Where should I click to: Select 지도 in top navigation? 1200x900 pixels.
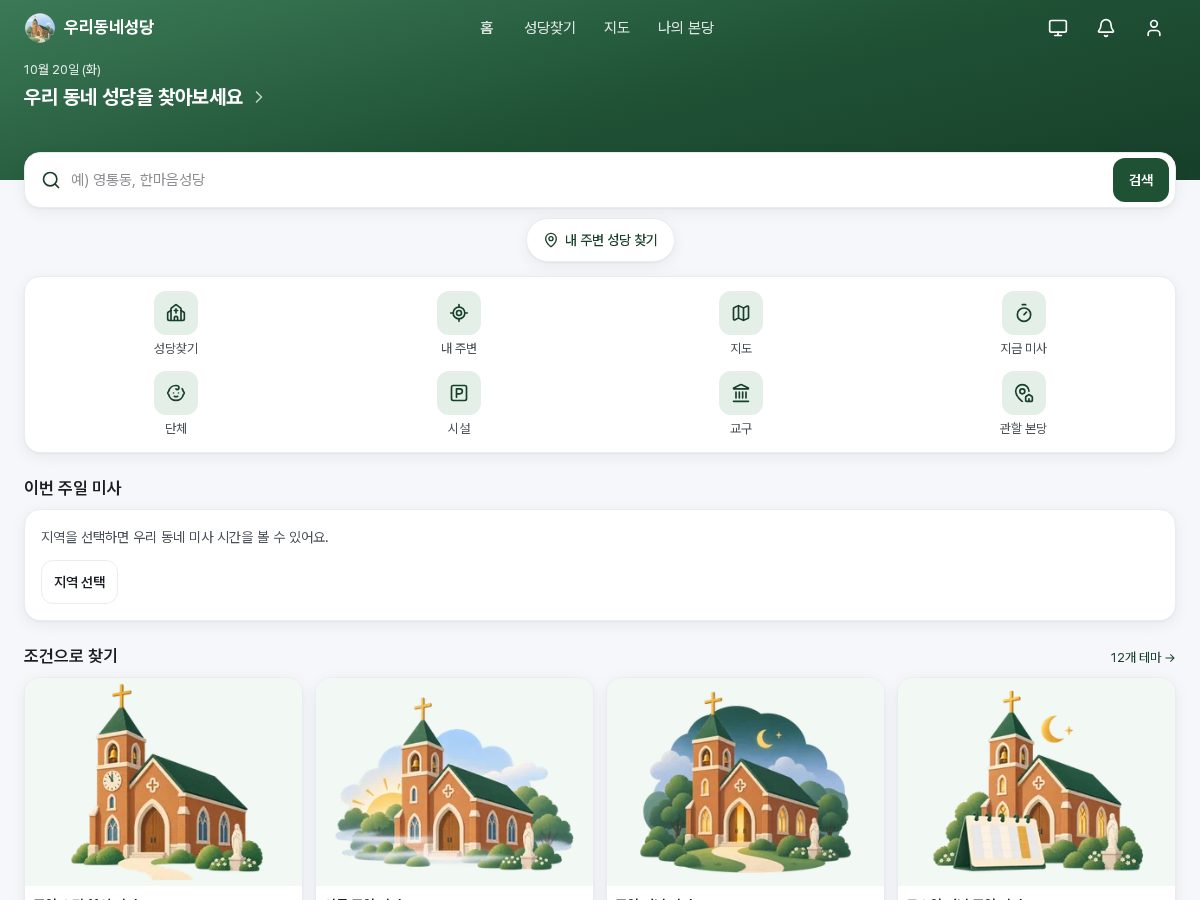click(x=617, y=28)
